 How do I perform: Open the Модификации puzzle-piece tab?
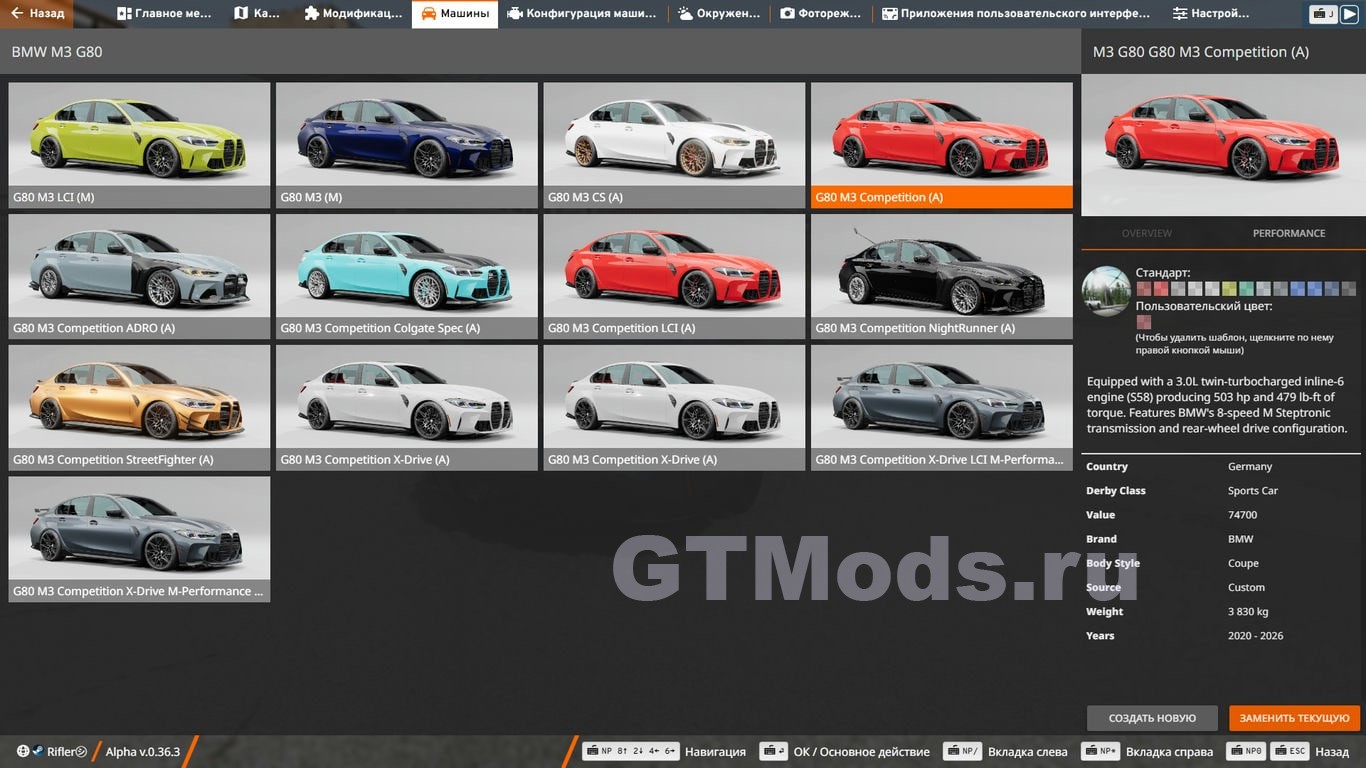click(x=353, y=14)
